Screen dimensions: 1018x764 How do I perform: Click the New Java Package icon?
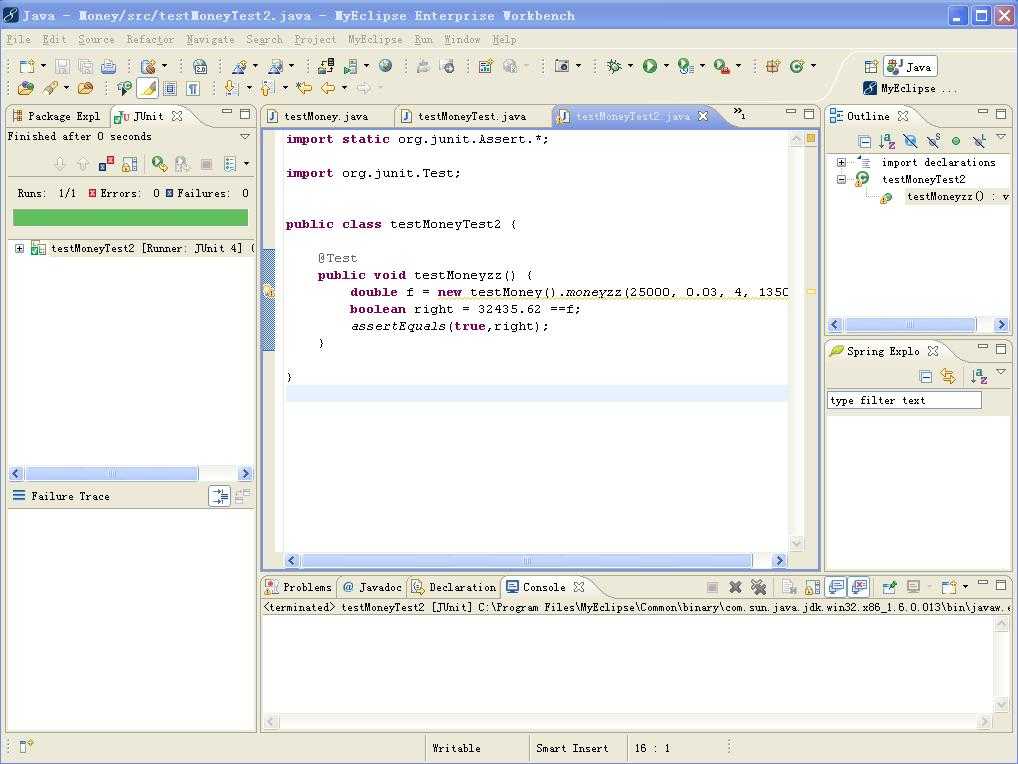773,66
